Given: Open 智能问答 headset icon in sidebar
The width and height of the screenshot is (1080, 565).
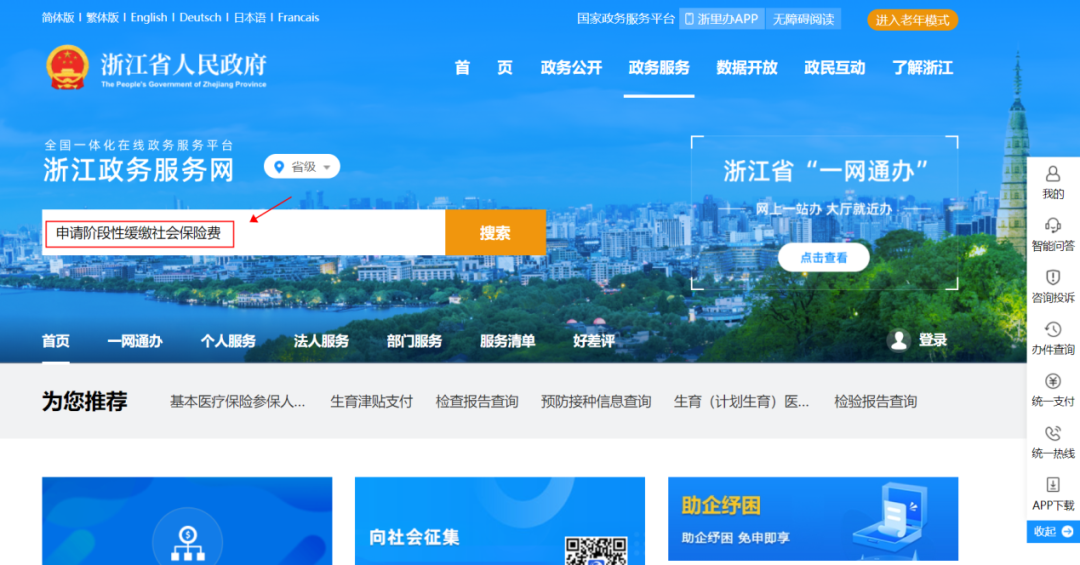Looking at the screenshot, I should 1052,225.
